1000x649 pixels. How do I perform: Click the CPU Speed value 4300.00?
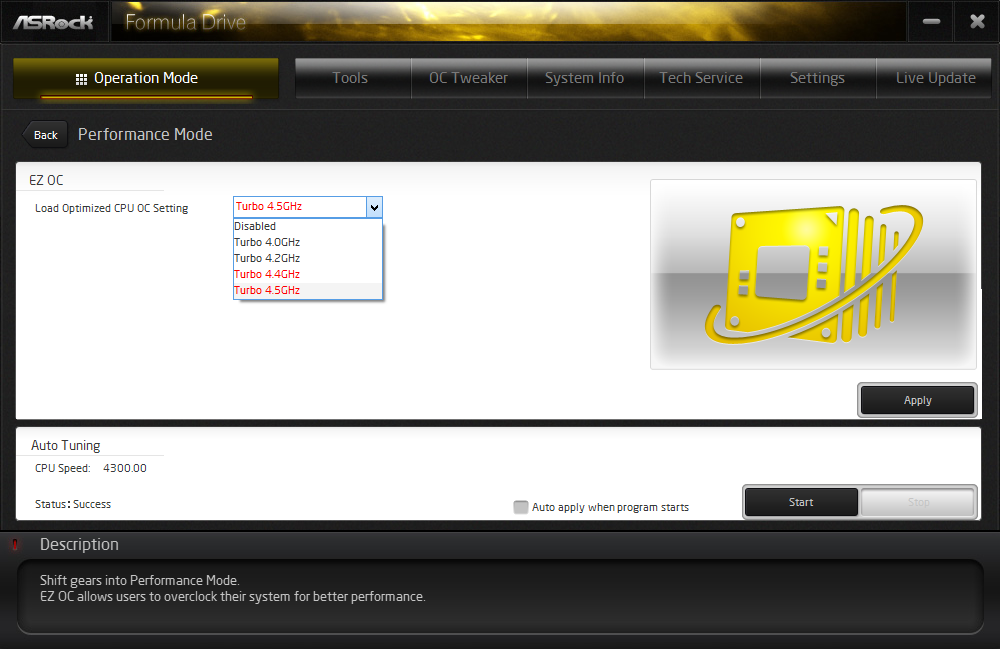tap(125, 468)
